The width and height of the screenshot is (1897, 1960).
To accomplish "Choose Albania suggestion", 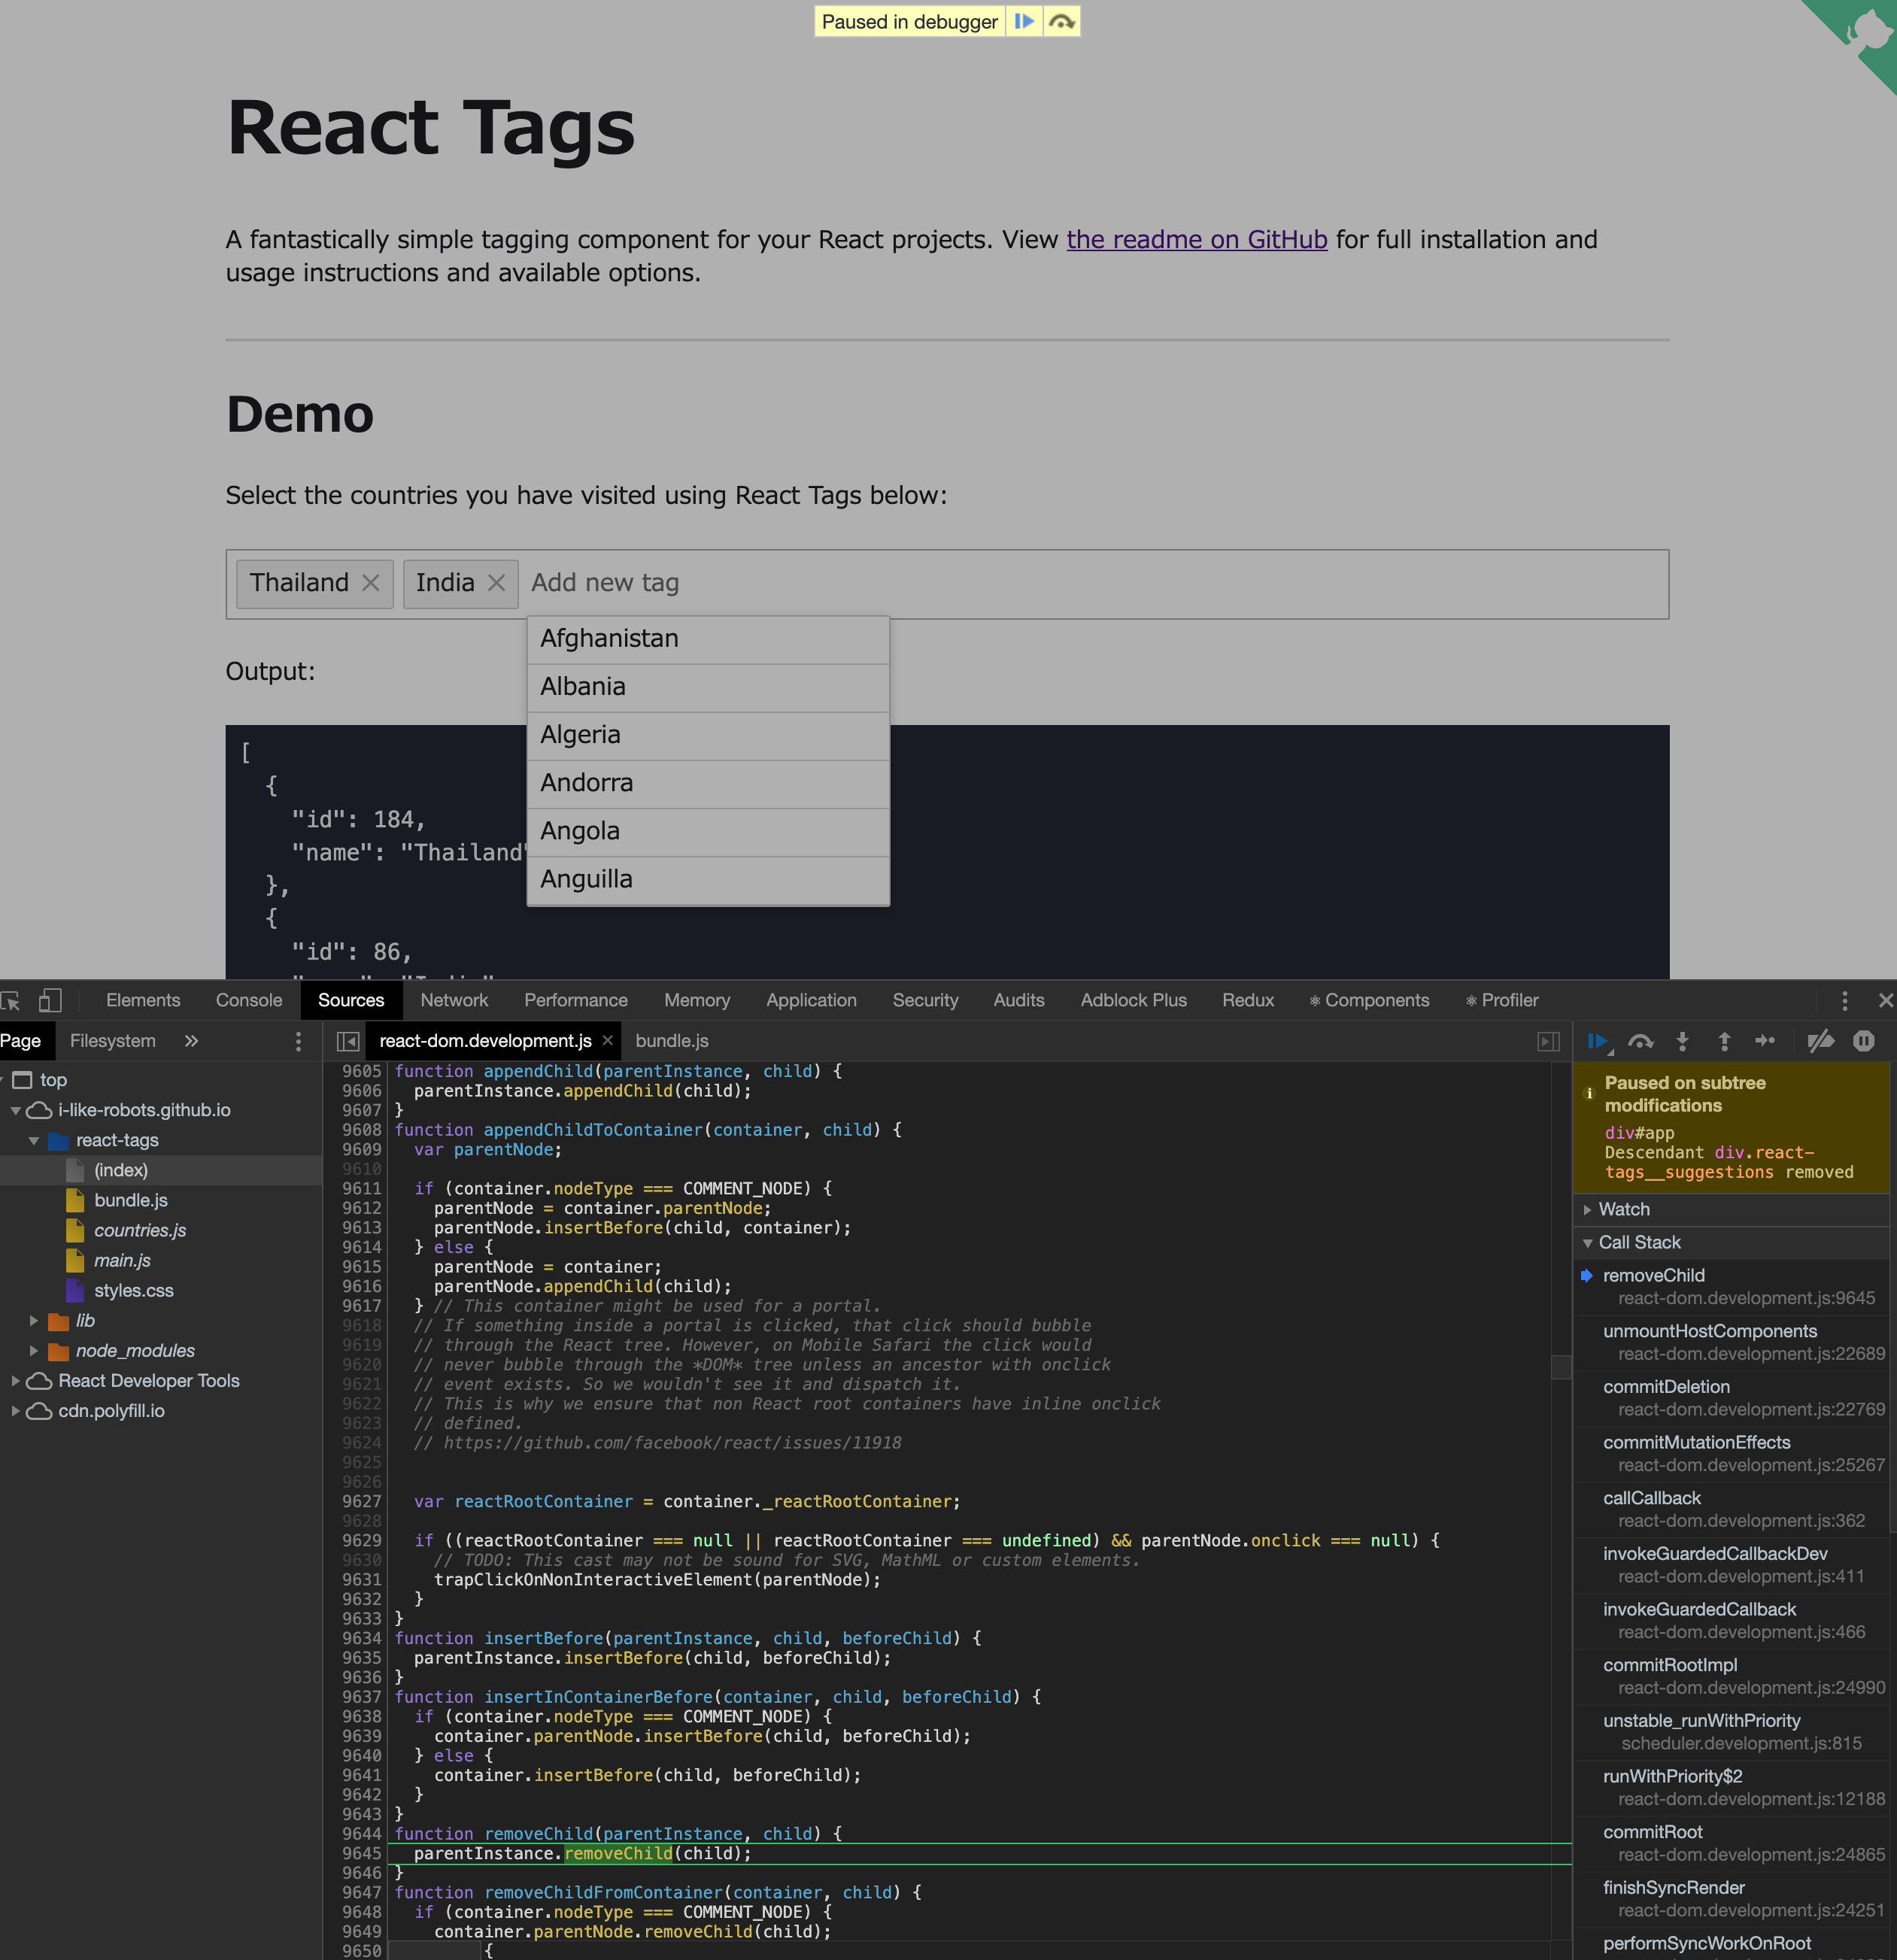I will (708, 687).
